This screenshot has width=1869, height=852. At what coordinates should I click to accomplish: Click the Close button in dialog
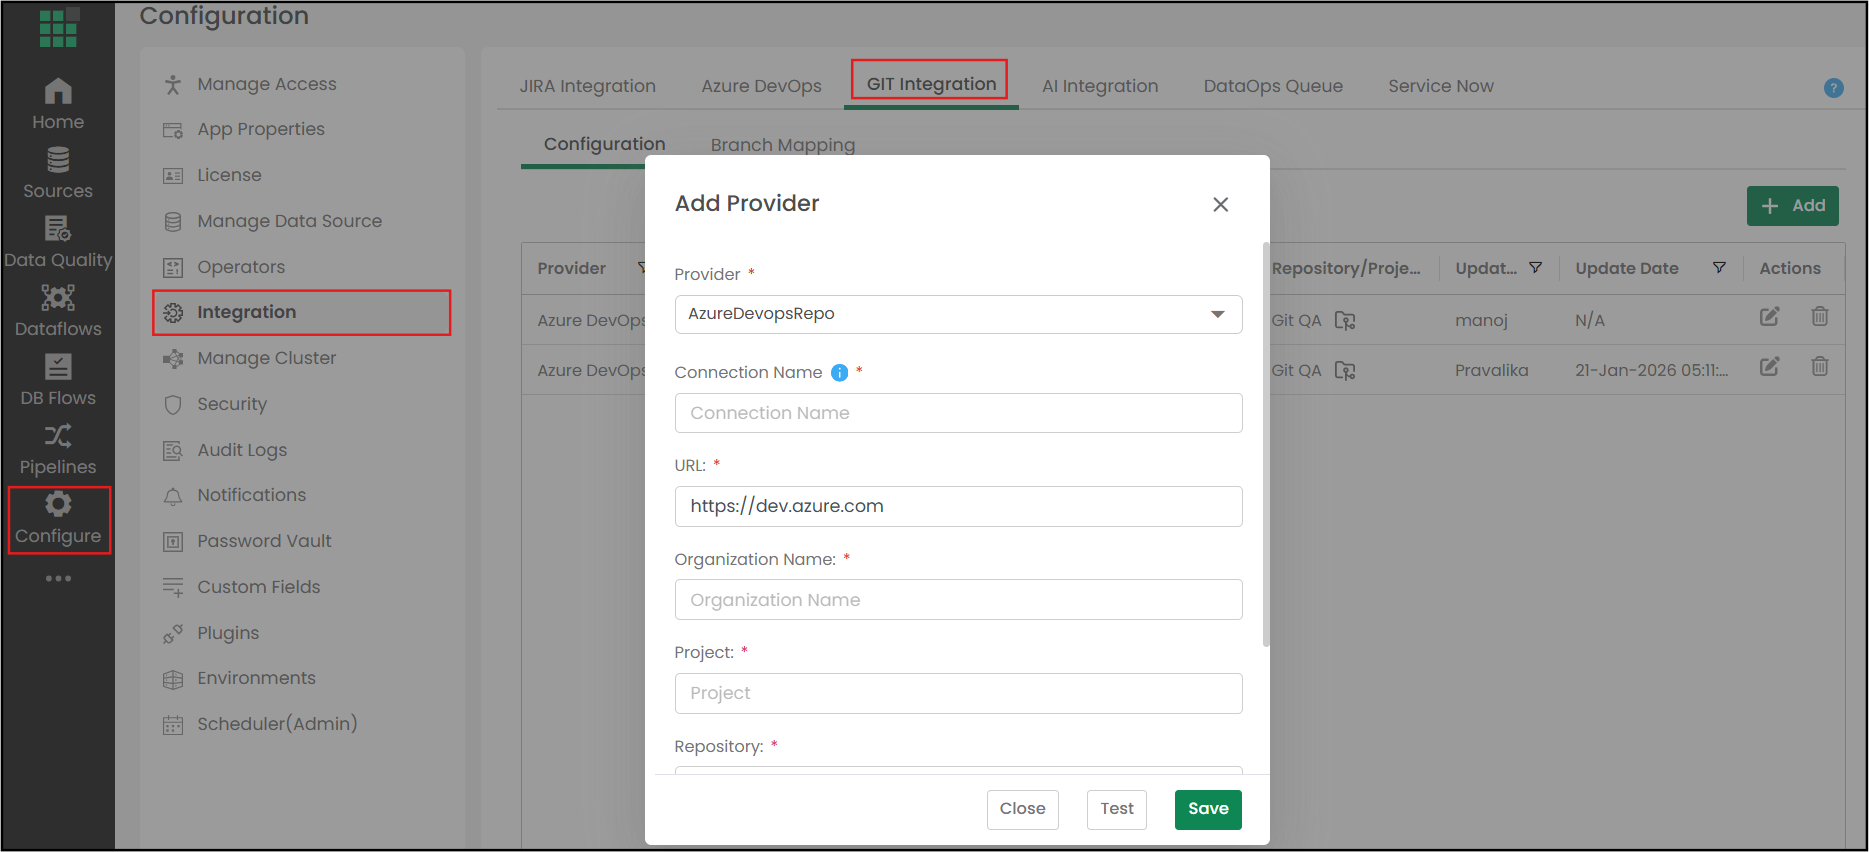1022,809
